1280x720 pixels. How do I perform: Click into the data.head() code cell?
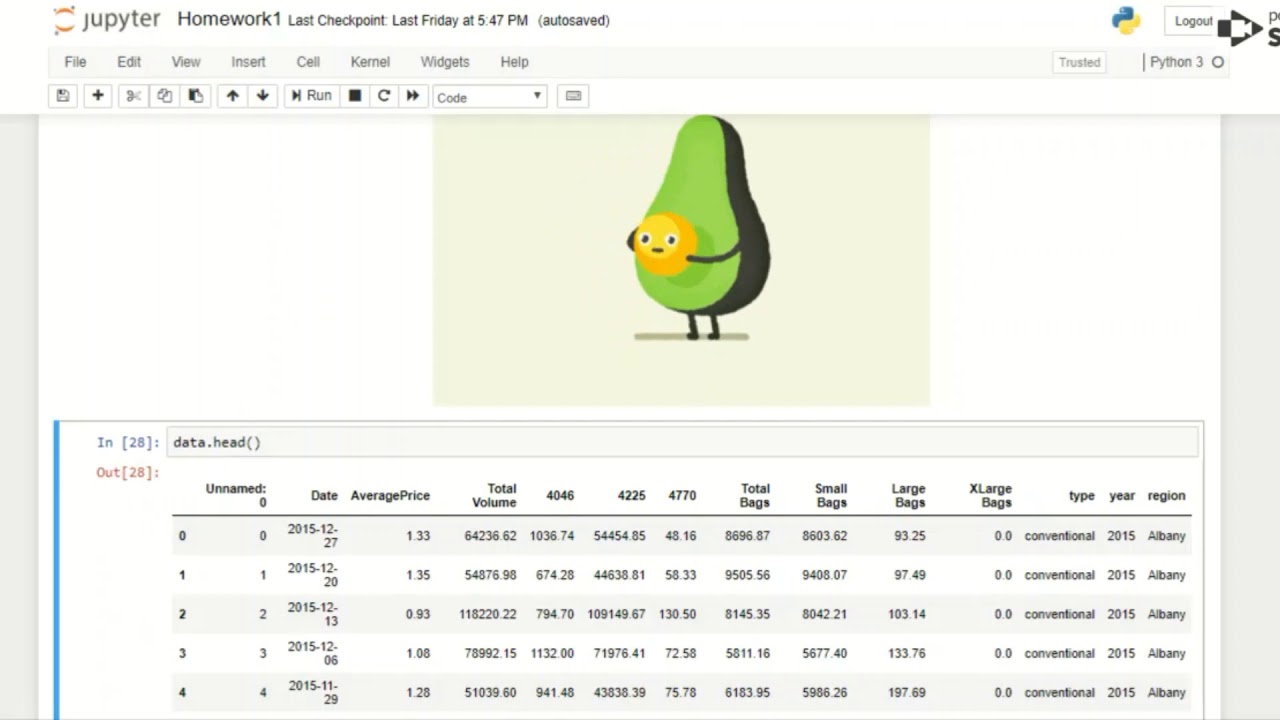(682, 442)
